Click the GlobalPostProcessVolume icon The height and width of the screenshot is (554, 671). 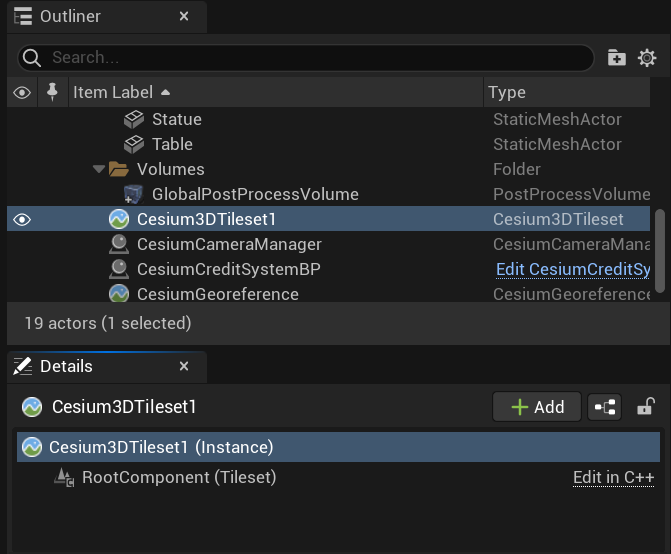[134, 194]
